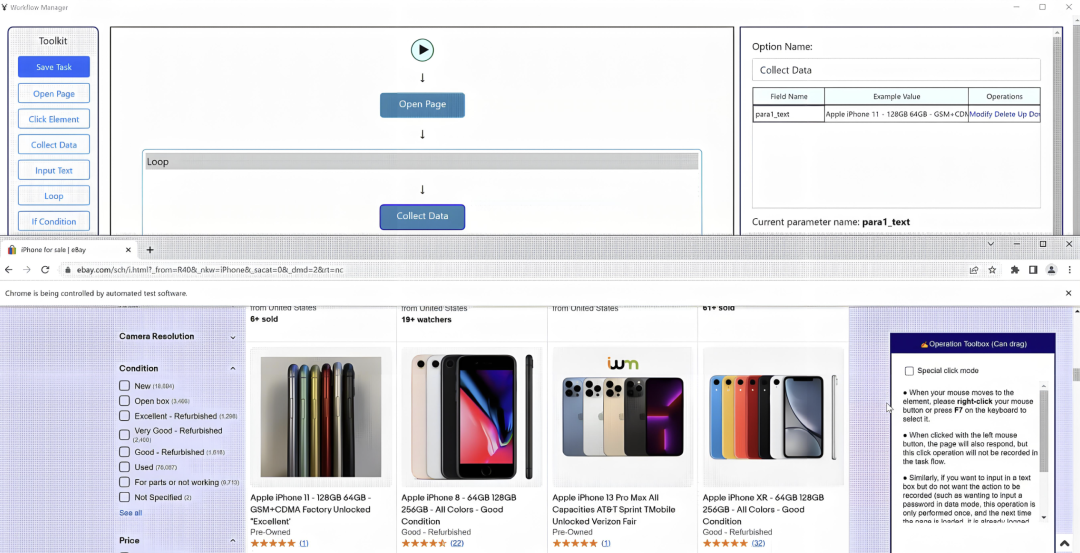Image resolution: width=1080 pixels, height=553 pixels.
Task: Tick the Used condition checkbox
Action: [125, 467]
